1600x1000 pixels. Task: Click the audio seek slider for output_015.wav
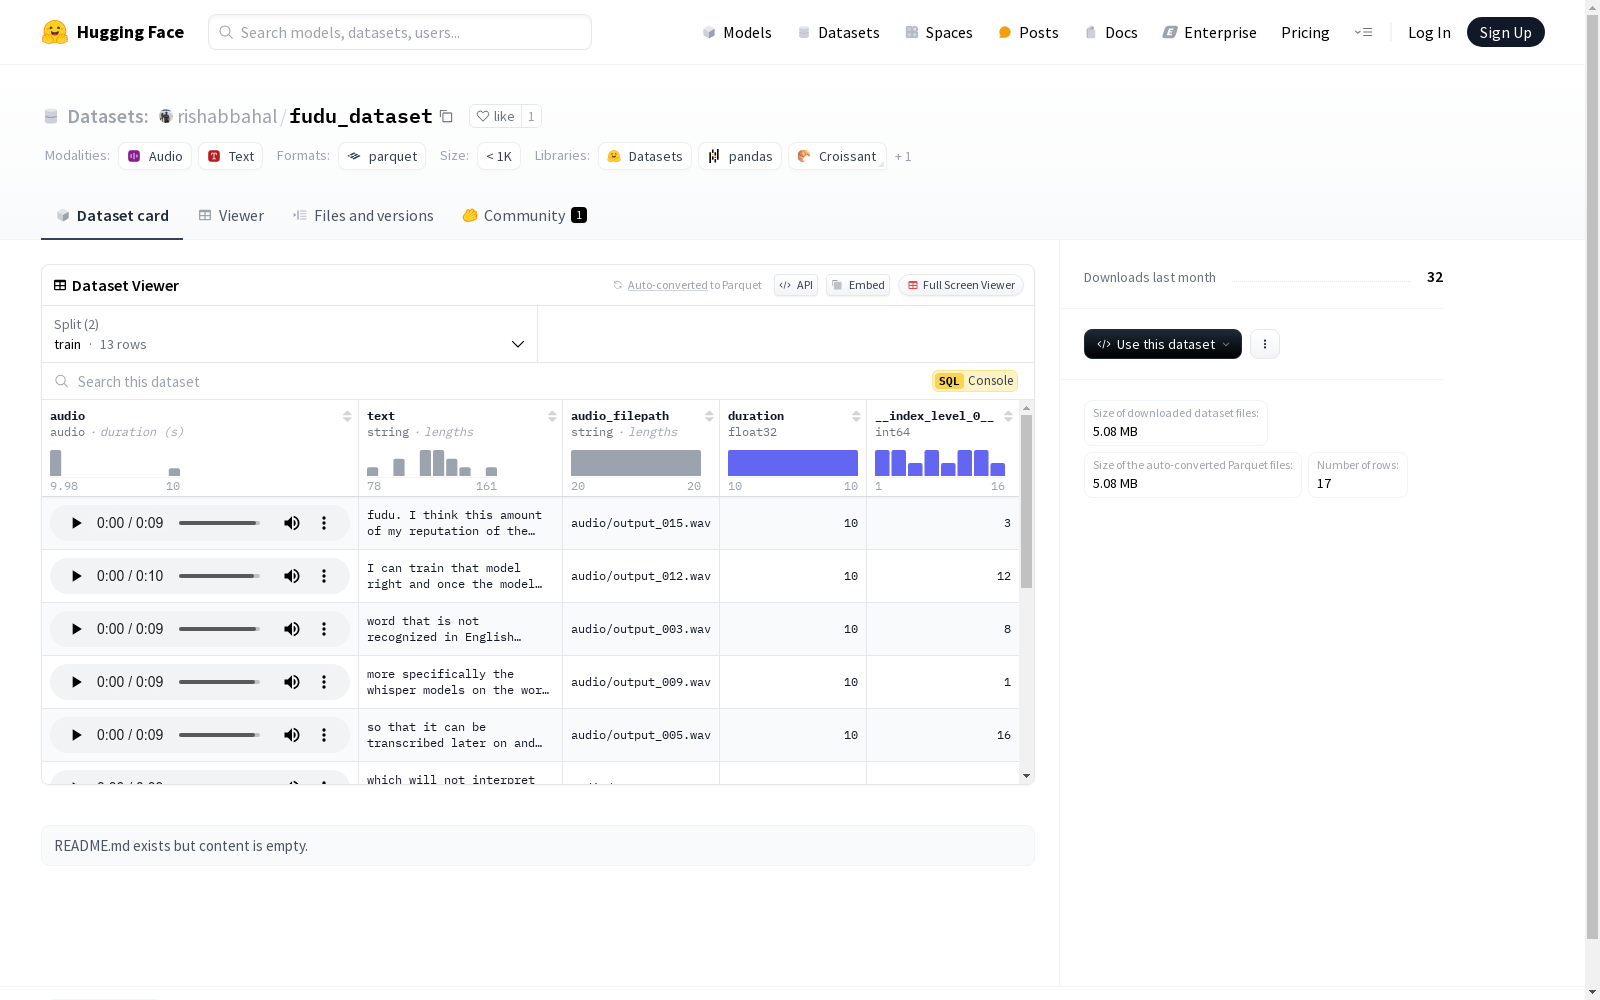click(x=219, y=523)
